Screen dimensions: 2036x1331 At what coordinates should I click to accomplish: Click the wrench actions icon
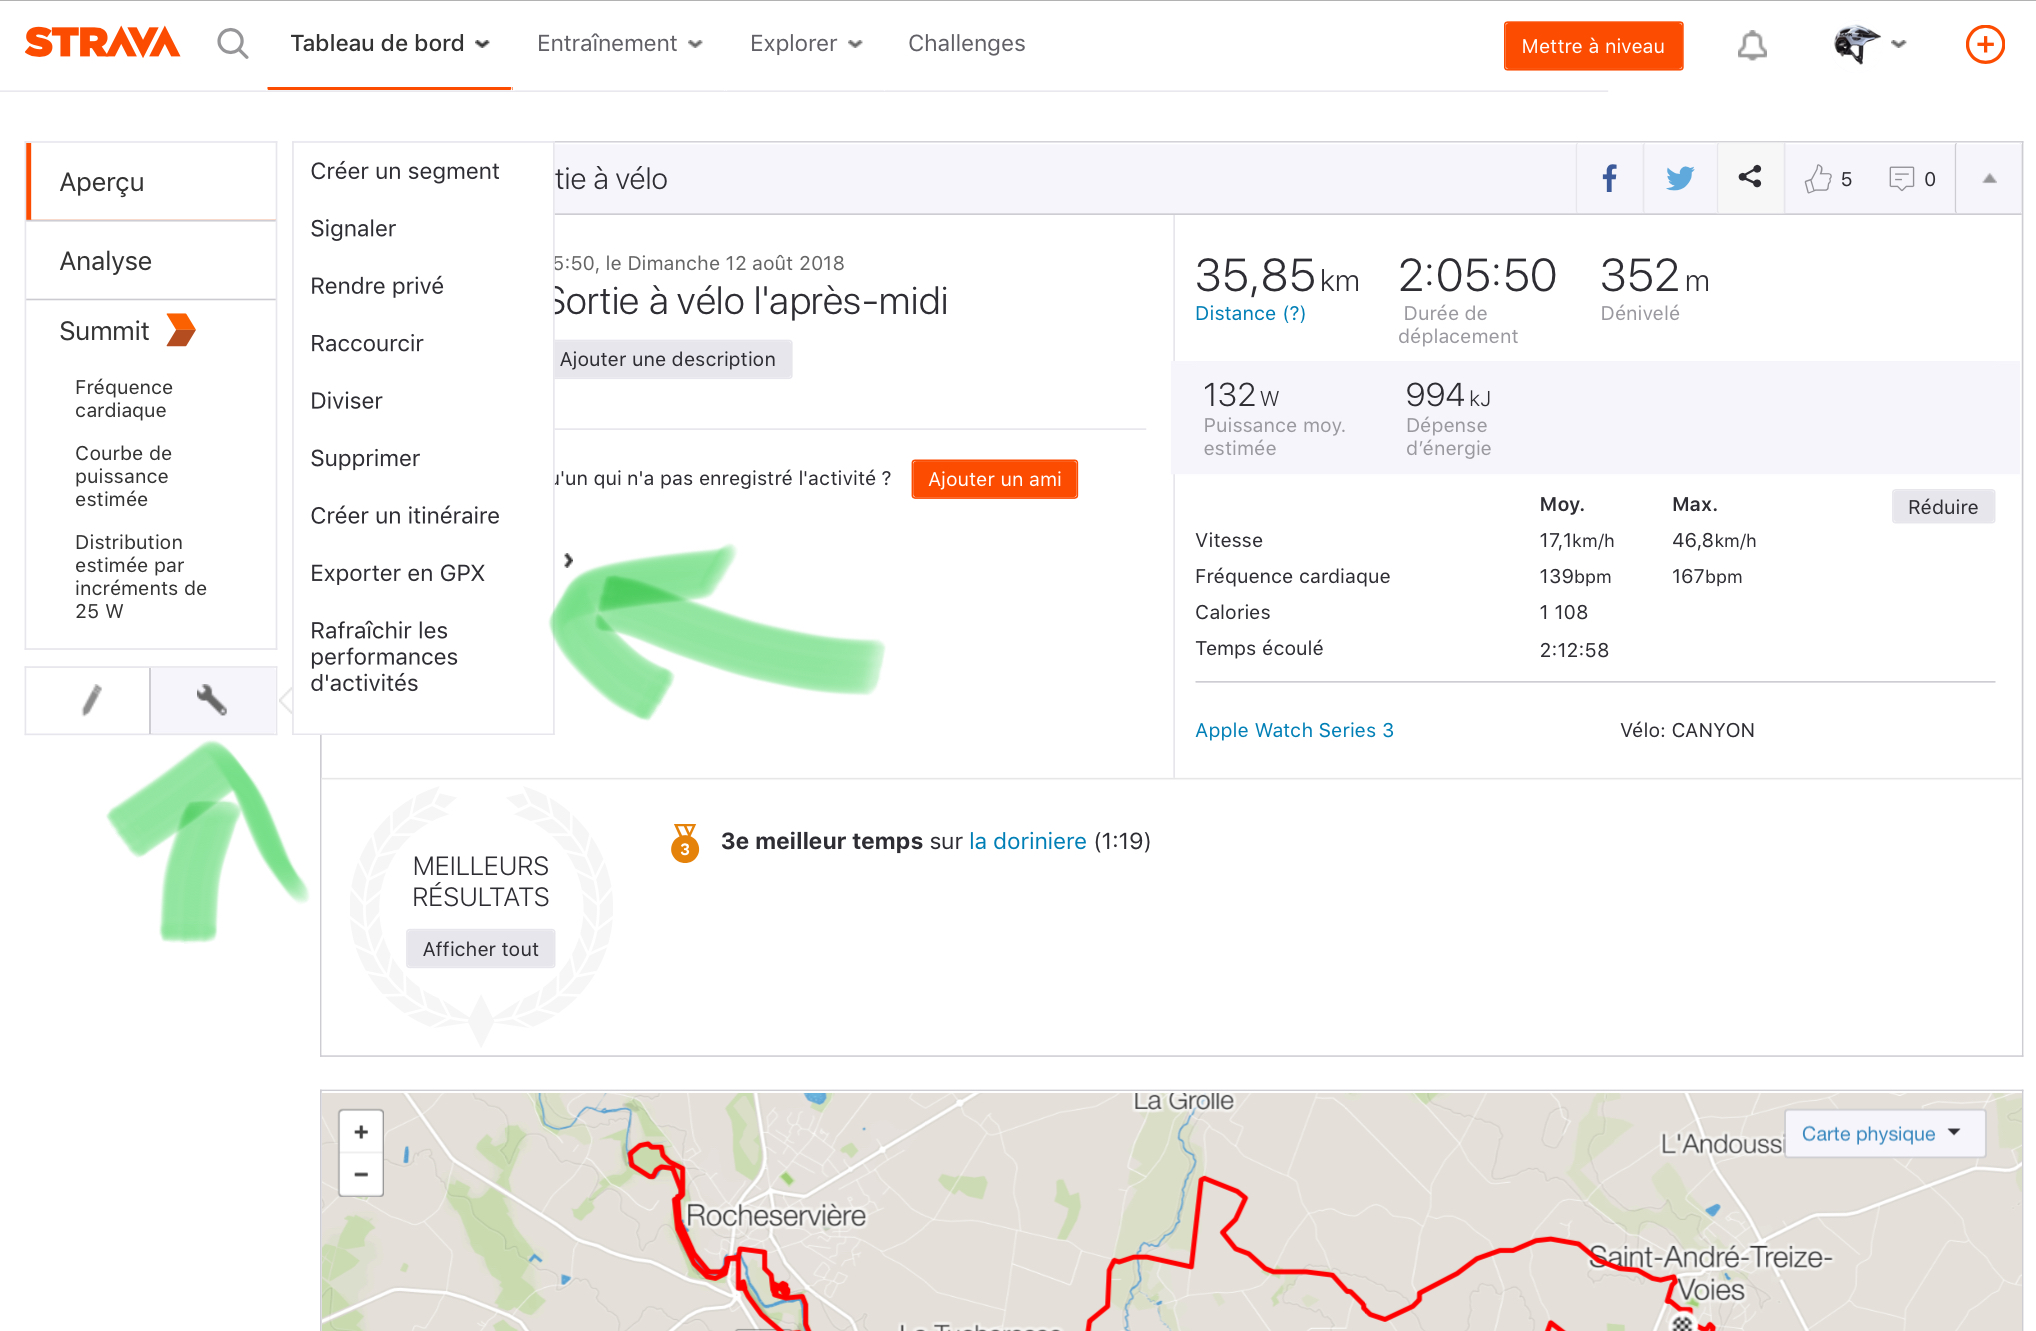[212, 700]
